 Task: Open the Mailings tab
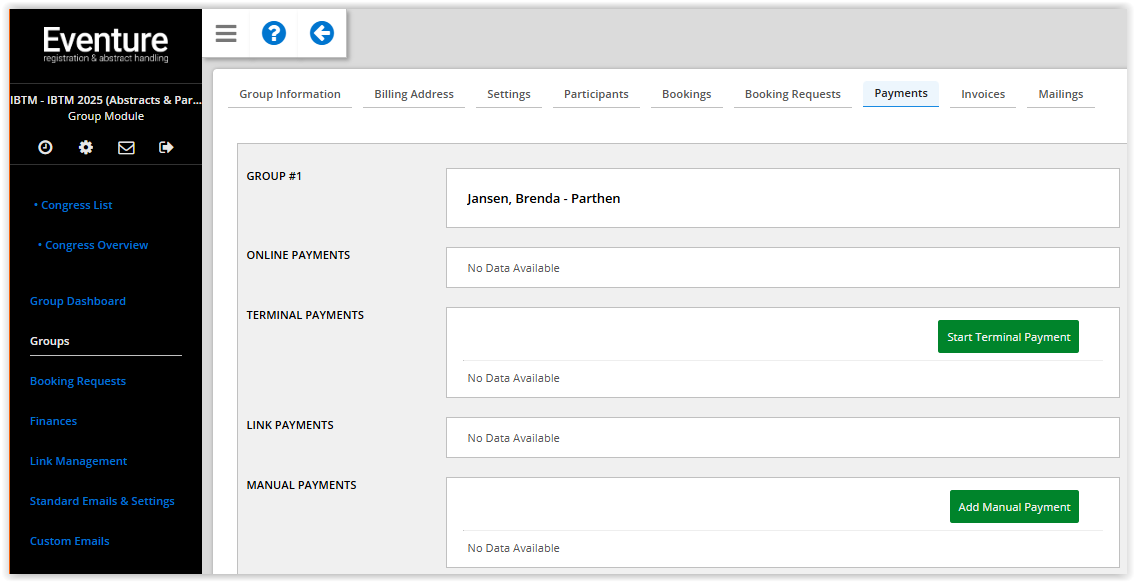click(1060, 94)
